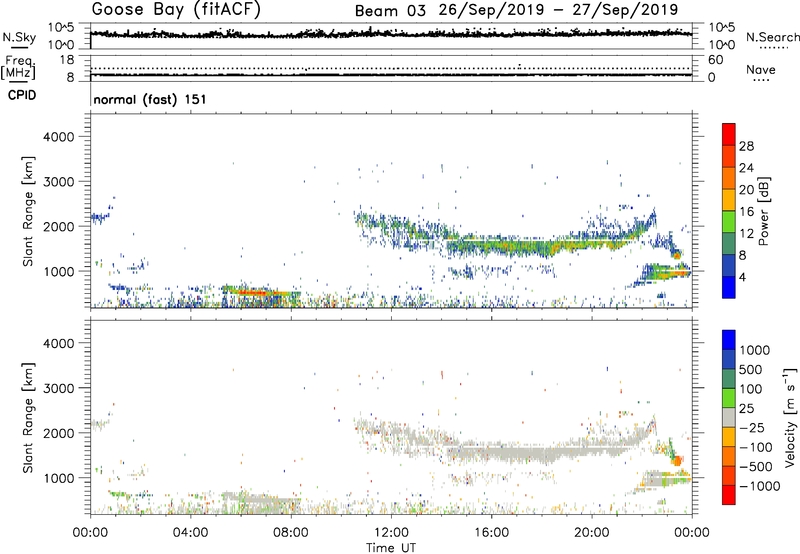800x554 pixels.
Task: Click the 20 label on Power colorbar
Action: coord(746,190)
